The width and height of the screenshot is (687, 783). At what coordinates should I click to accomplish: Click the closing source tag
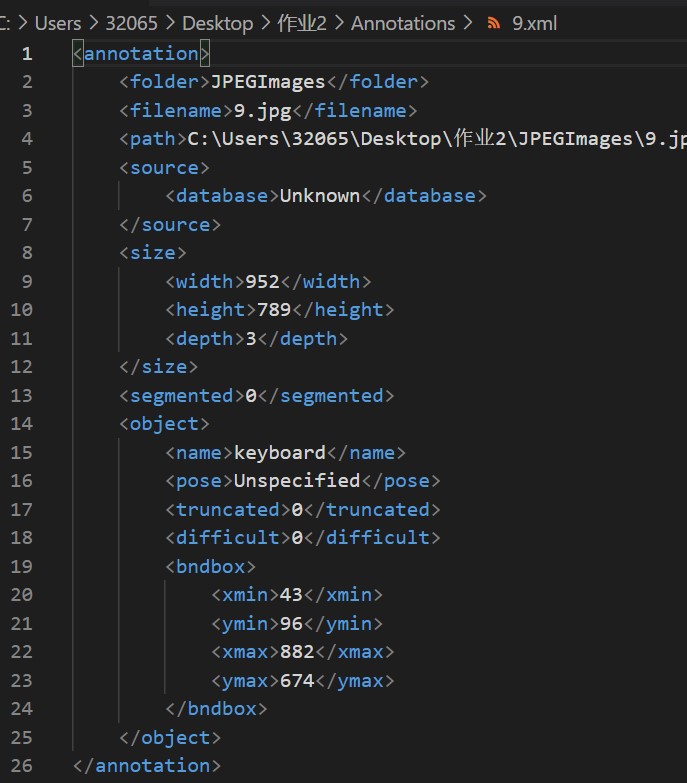pyautogui.click(x=170, y=224)
